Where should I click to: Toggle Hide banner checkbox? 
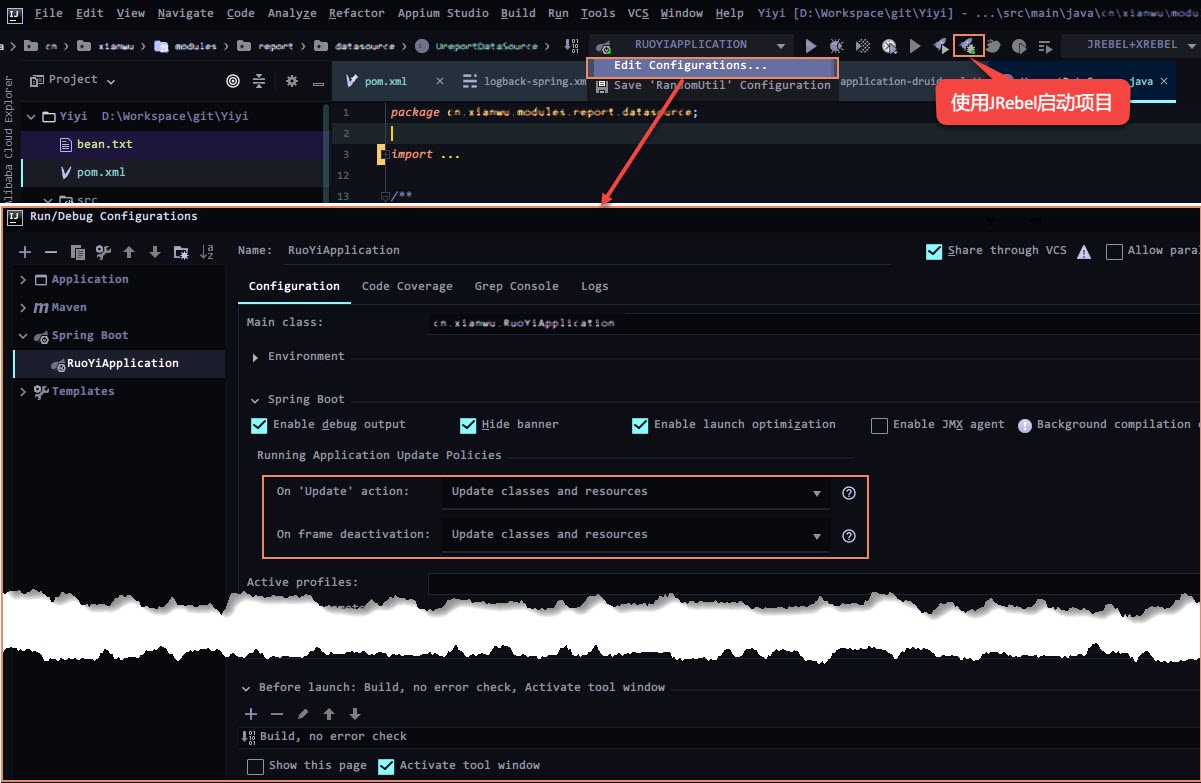(x=468, y=426)
